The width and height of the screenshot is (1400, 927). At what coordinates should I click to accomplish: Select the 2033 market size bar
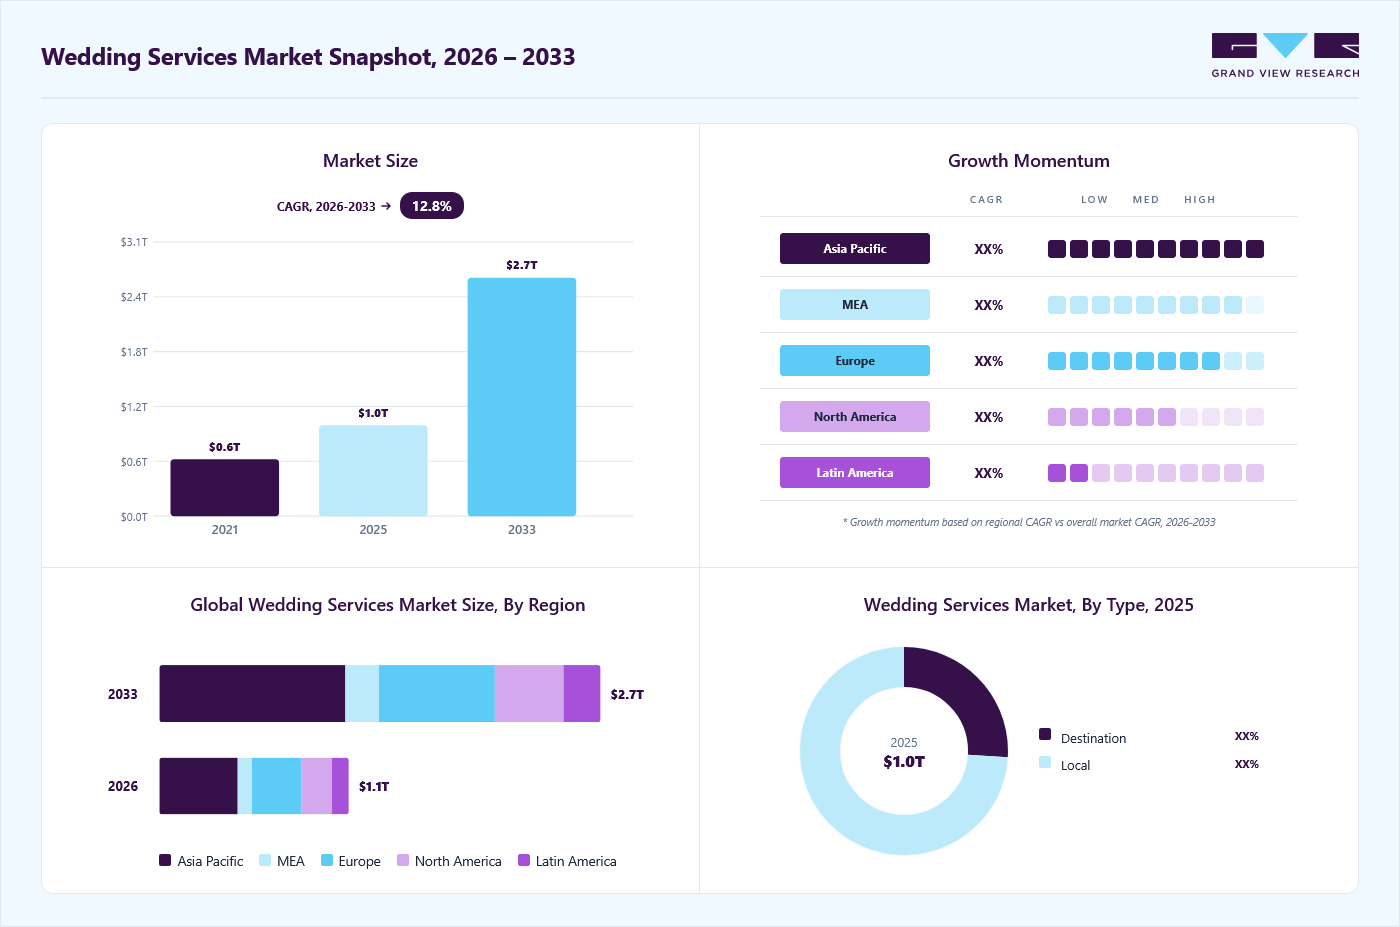[522, 397]
